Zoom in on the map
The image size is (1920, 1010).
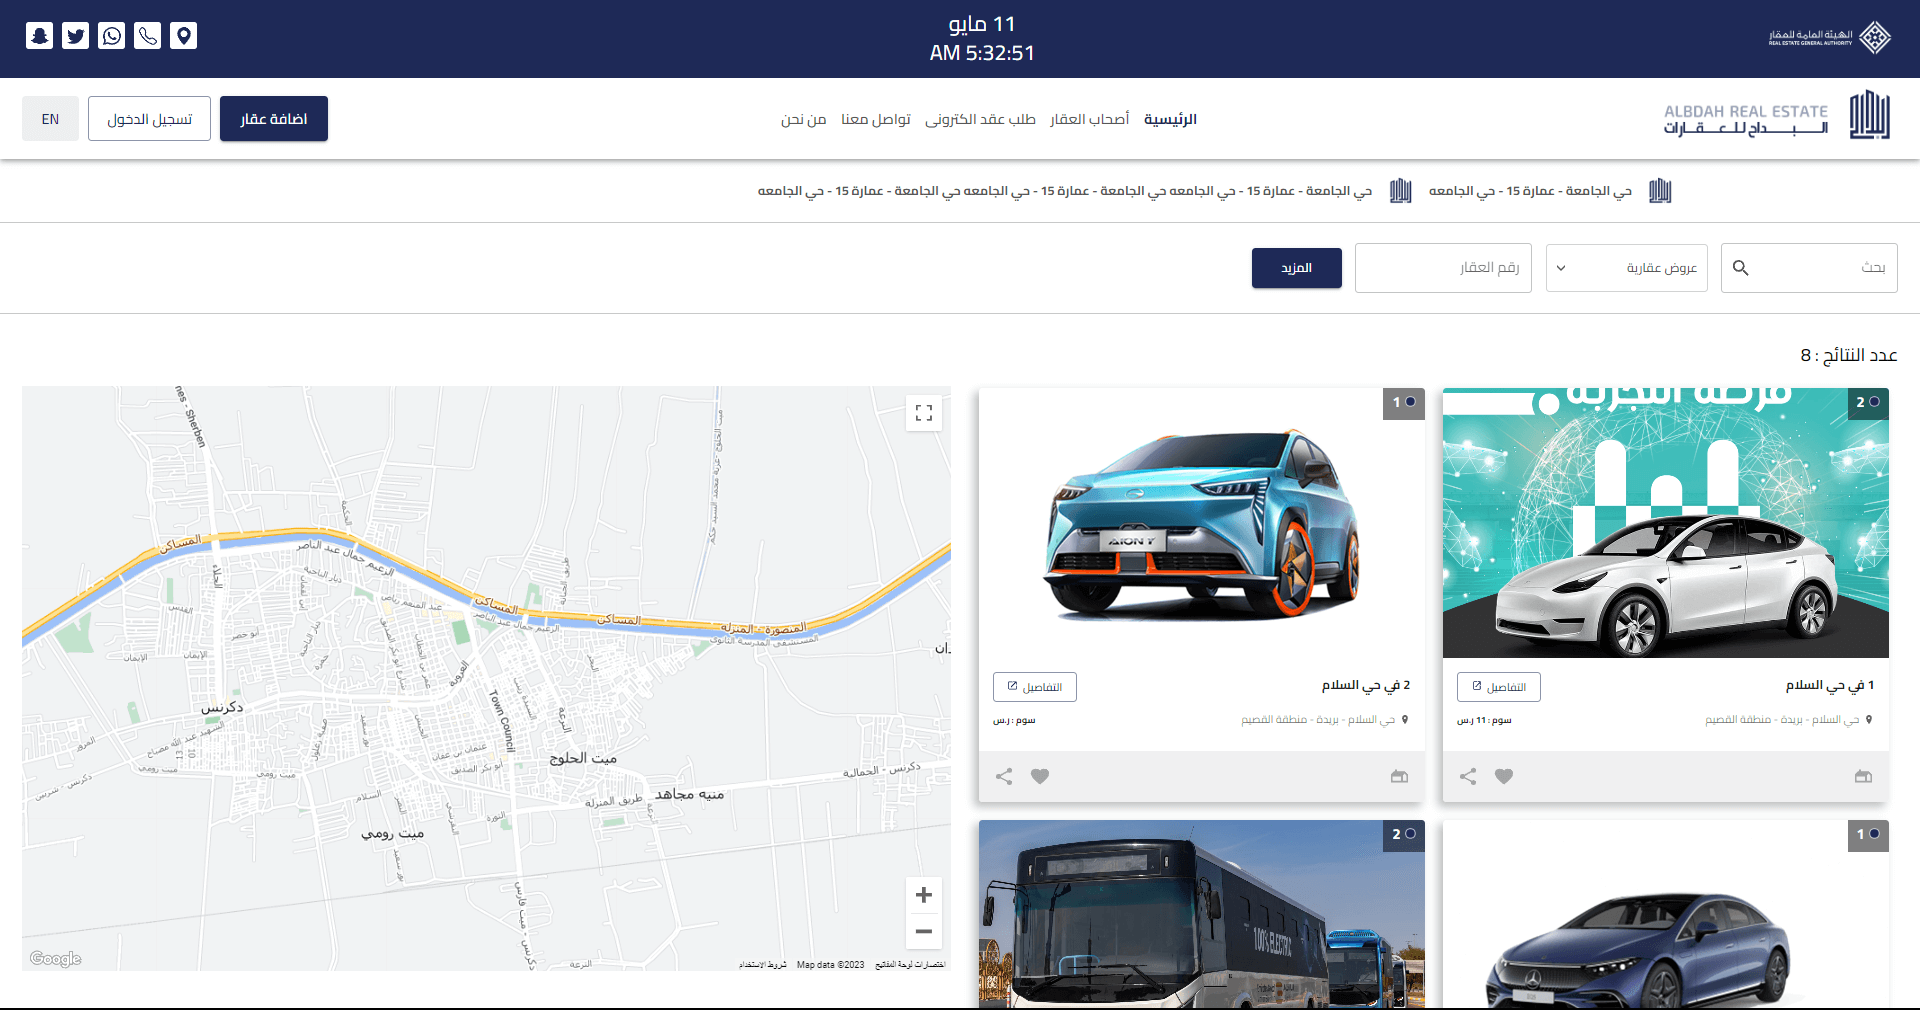click(923, 895)
